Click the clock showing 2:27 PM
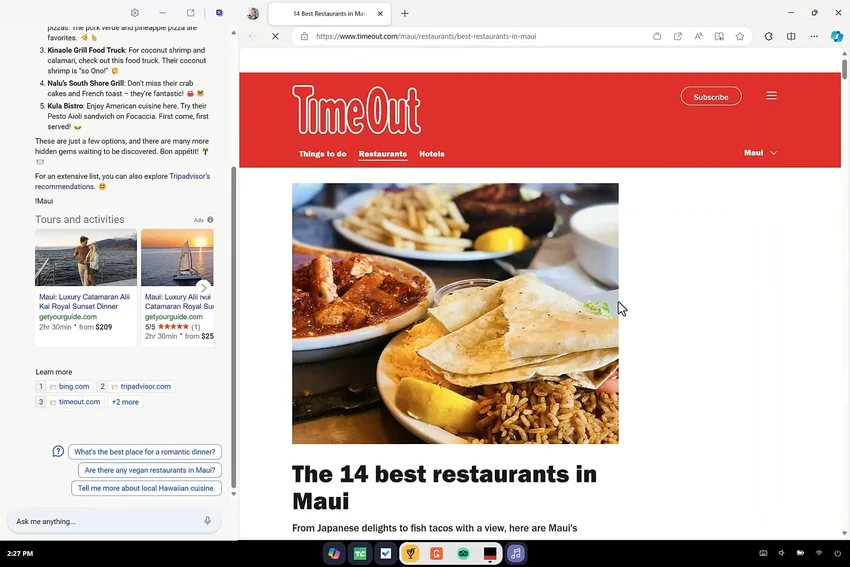This screenshot has height=567, width=850. coord(20,553)
